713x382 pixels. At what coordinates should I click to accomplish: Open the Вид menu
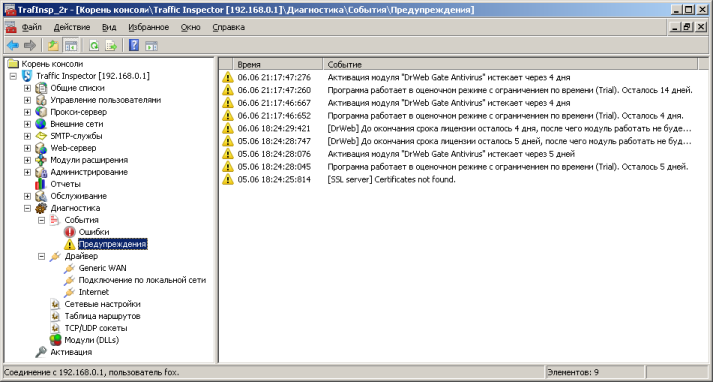coord(109,27)
